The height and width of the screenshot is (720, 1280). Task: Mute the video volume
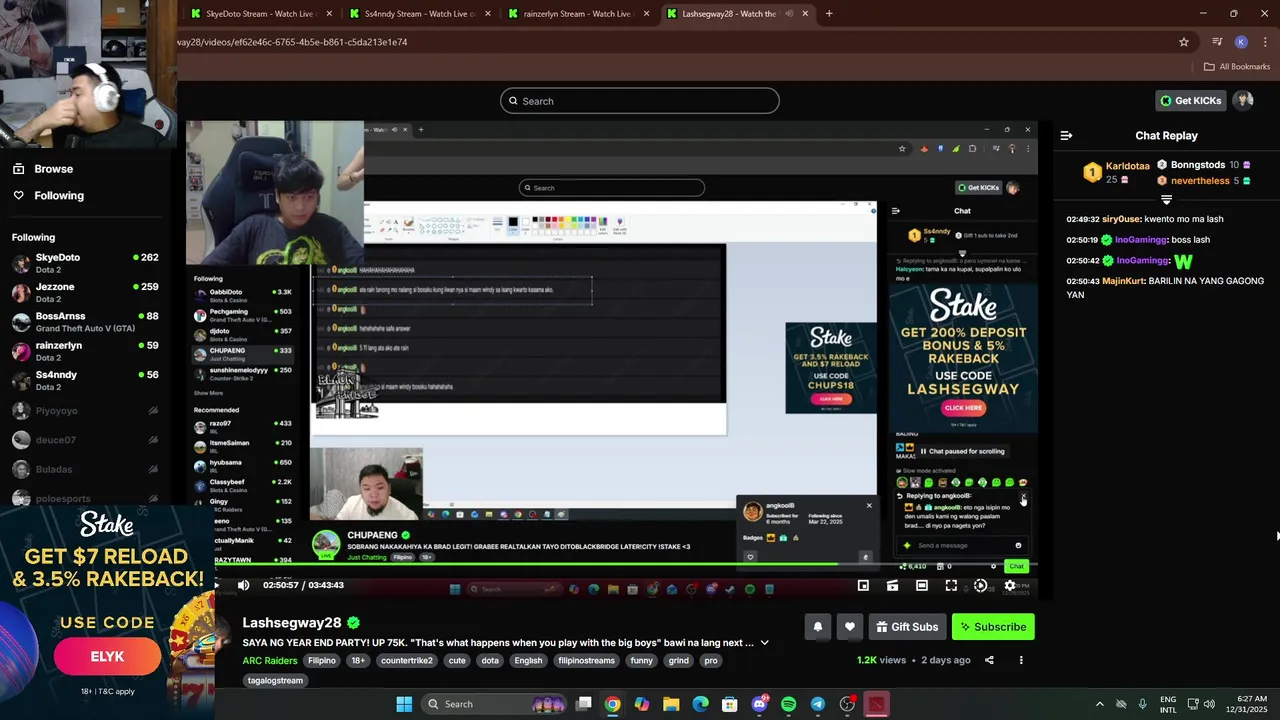pos(243,585)
